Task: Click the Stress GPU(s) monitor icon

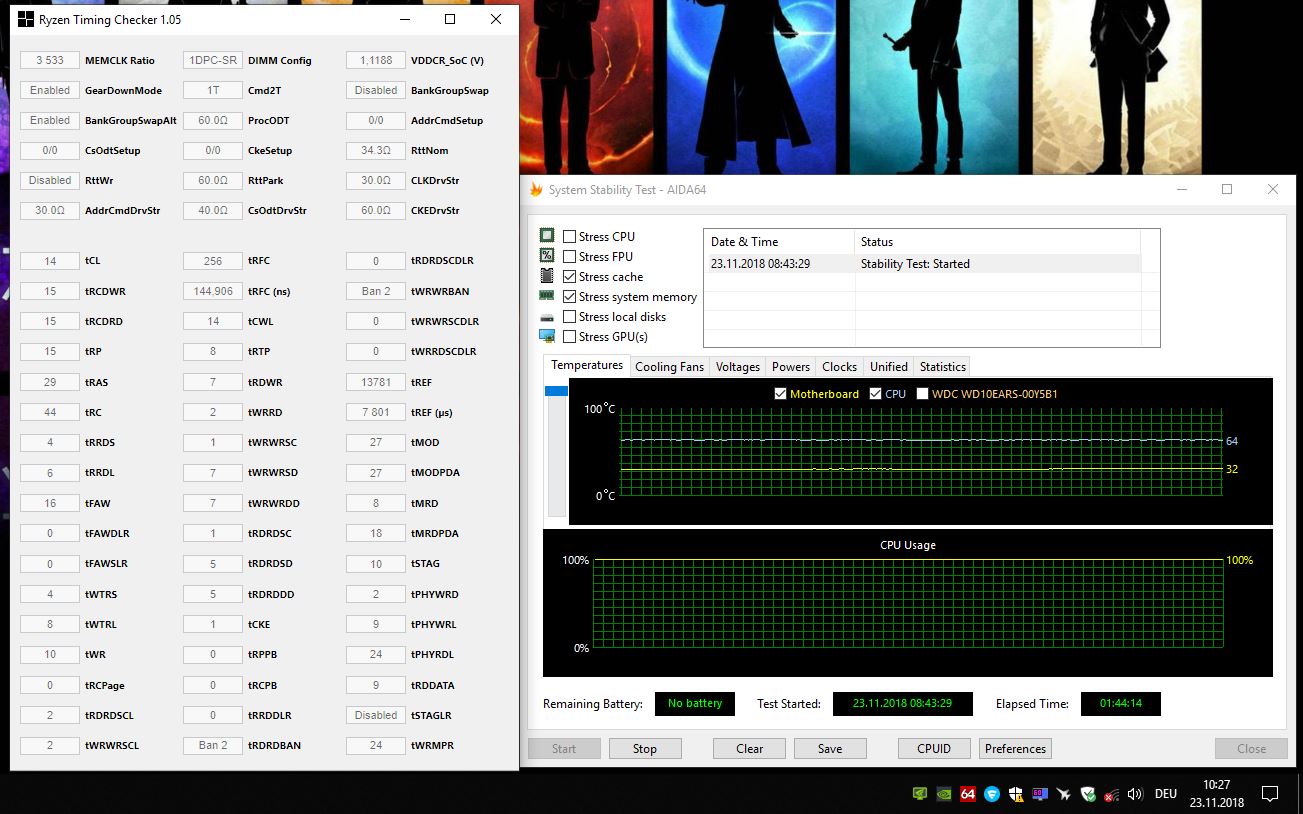Action: [x=547, y=336]
